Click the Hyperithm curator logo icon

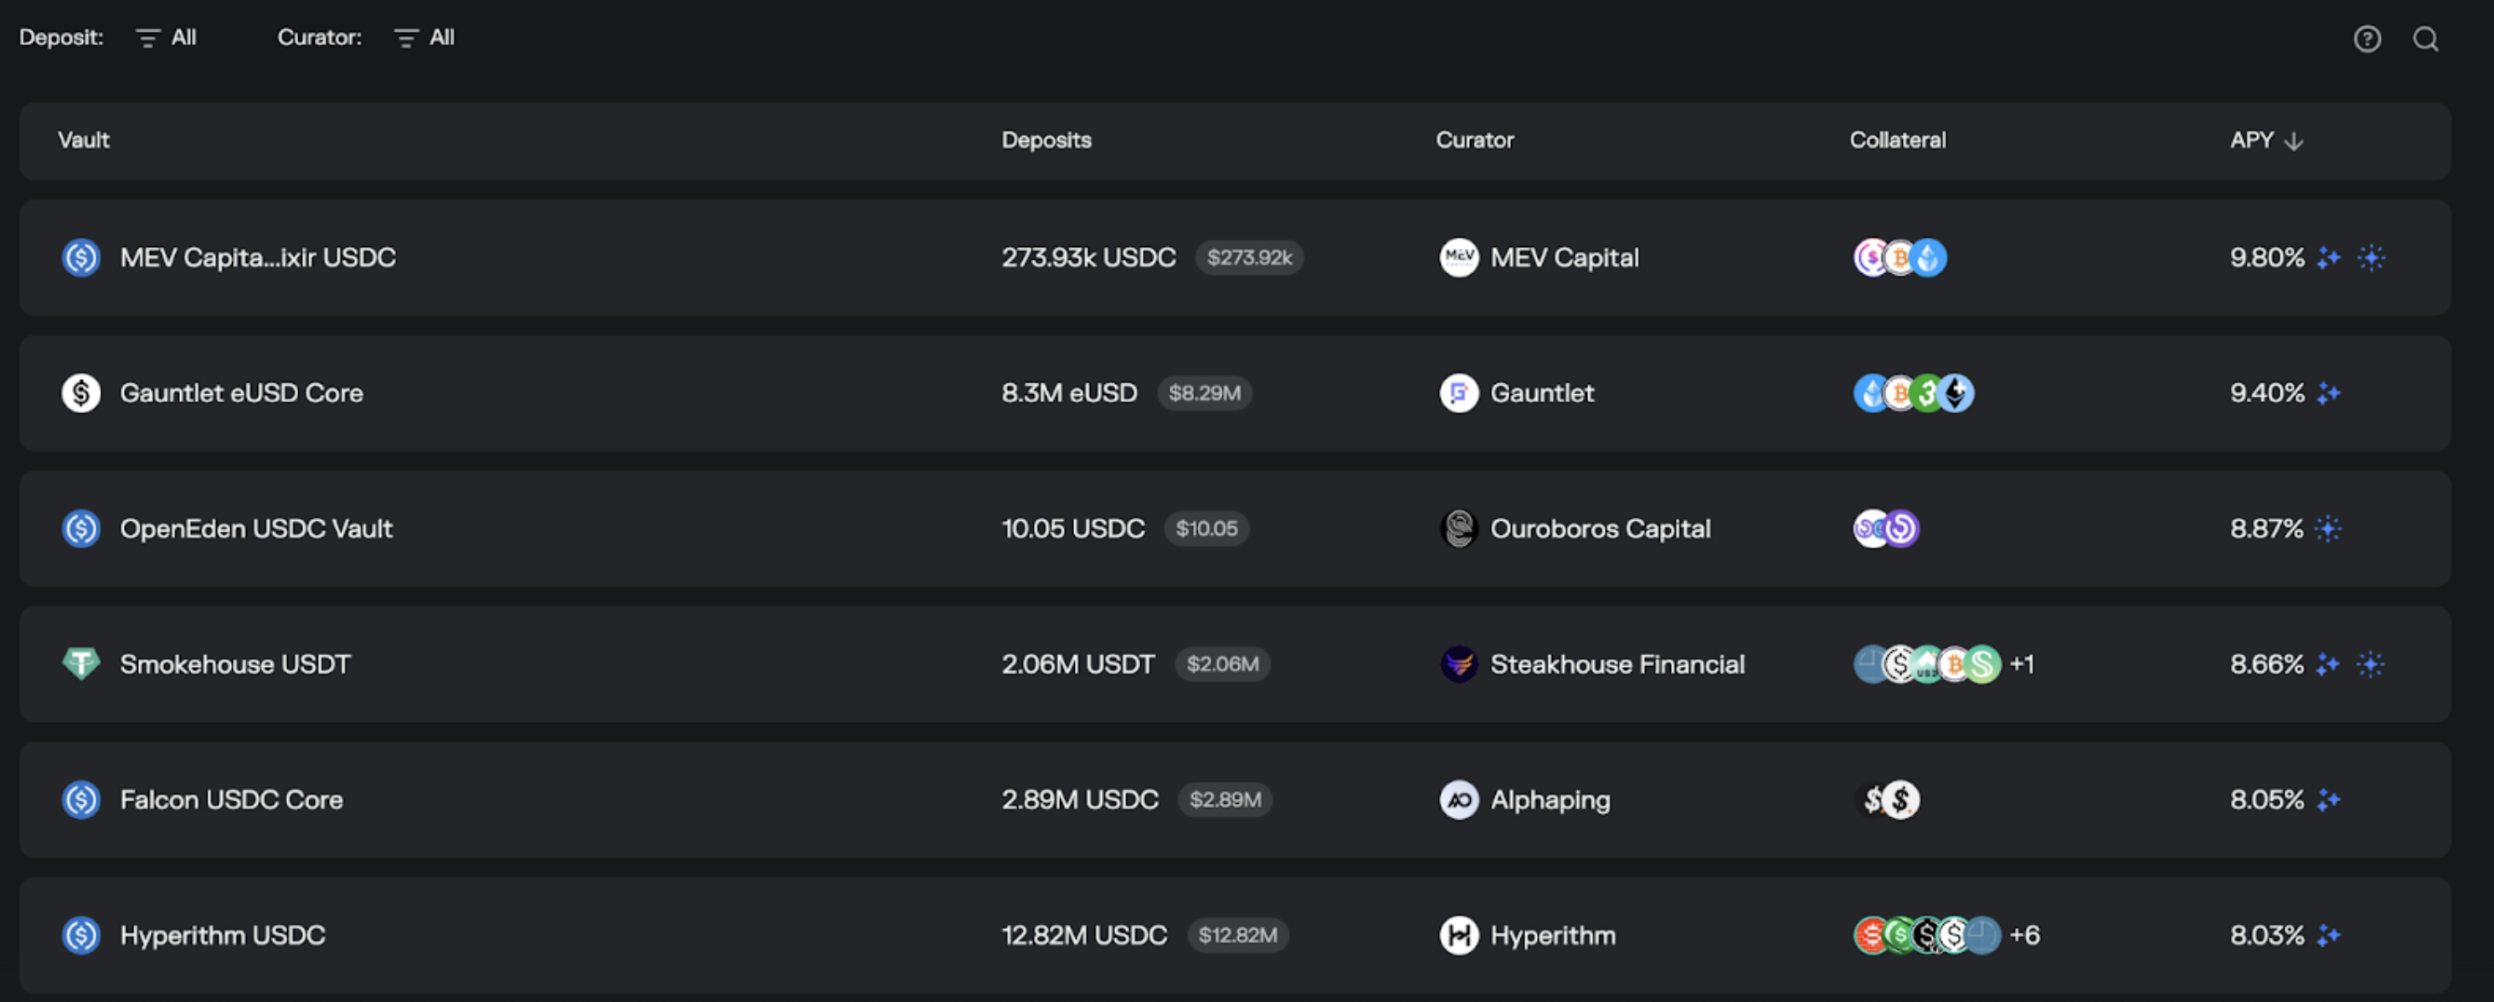tap(1458, 935)
